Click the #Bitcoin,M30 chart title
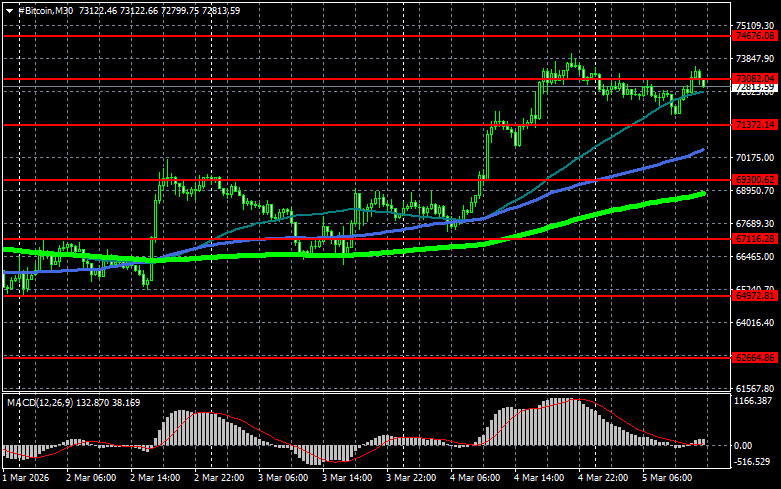 point(46,10)
